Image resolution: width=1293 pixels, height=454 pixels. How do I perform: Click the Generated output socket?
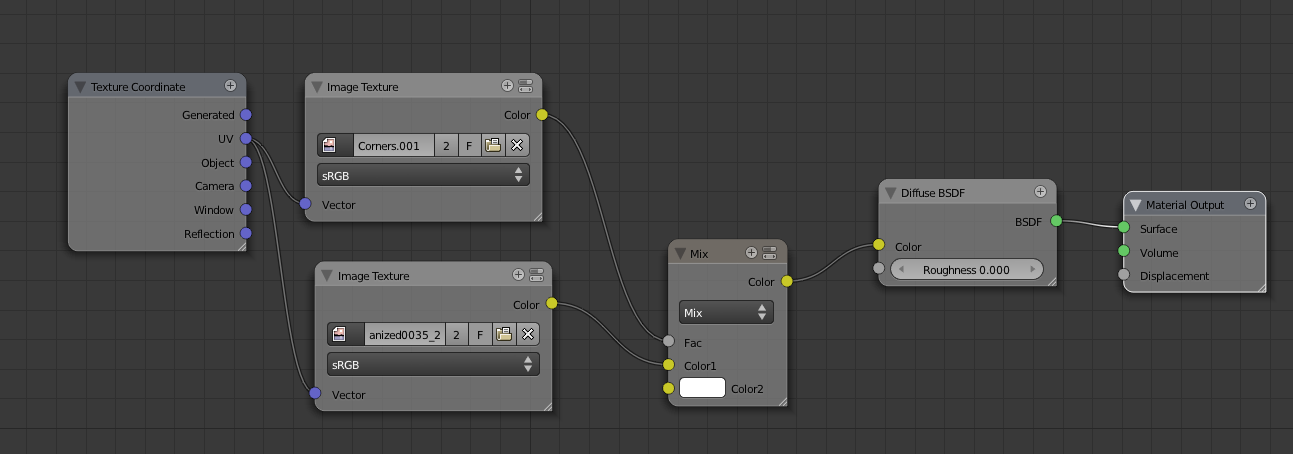(246, 115)
